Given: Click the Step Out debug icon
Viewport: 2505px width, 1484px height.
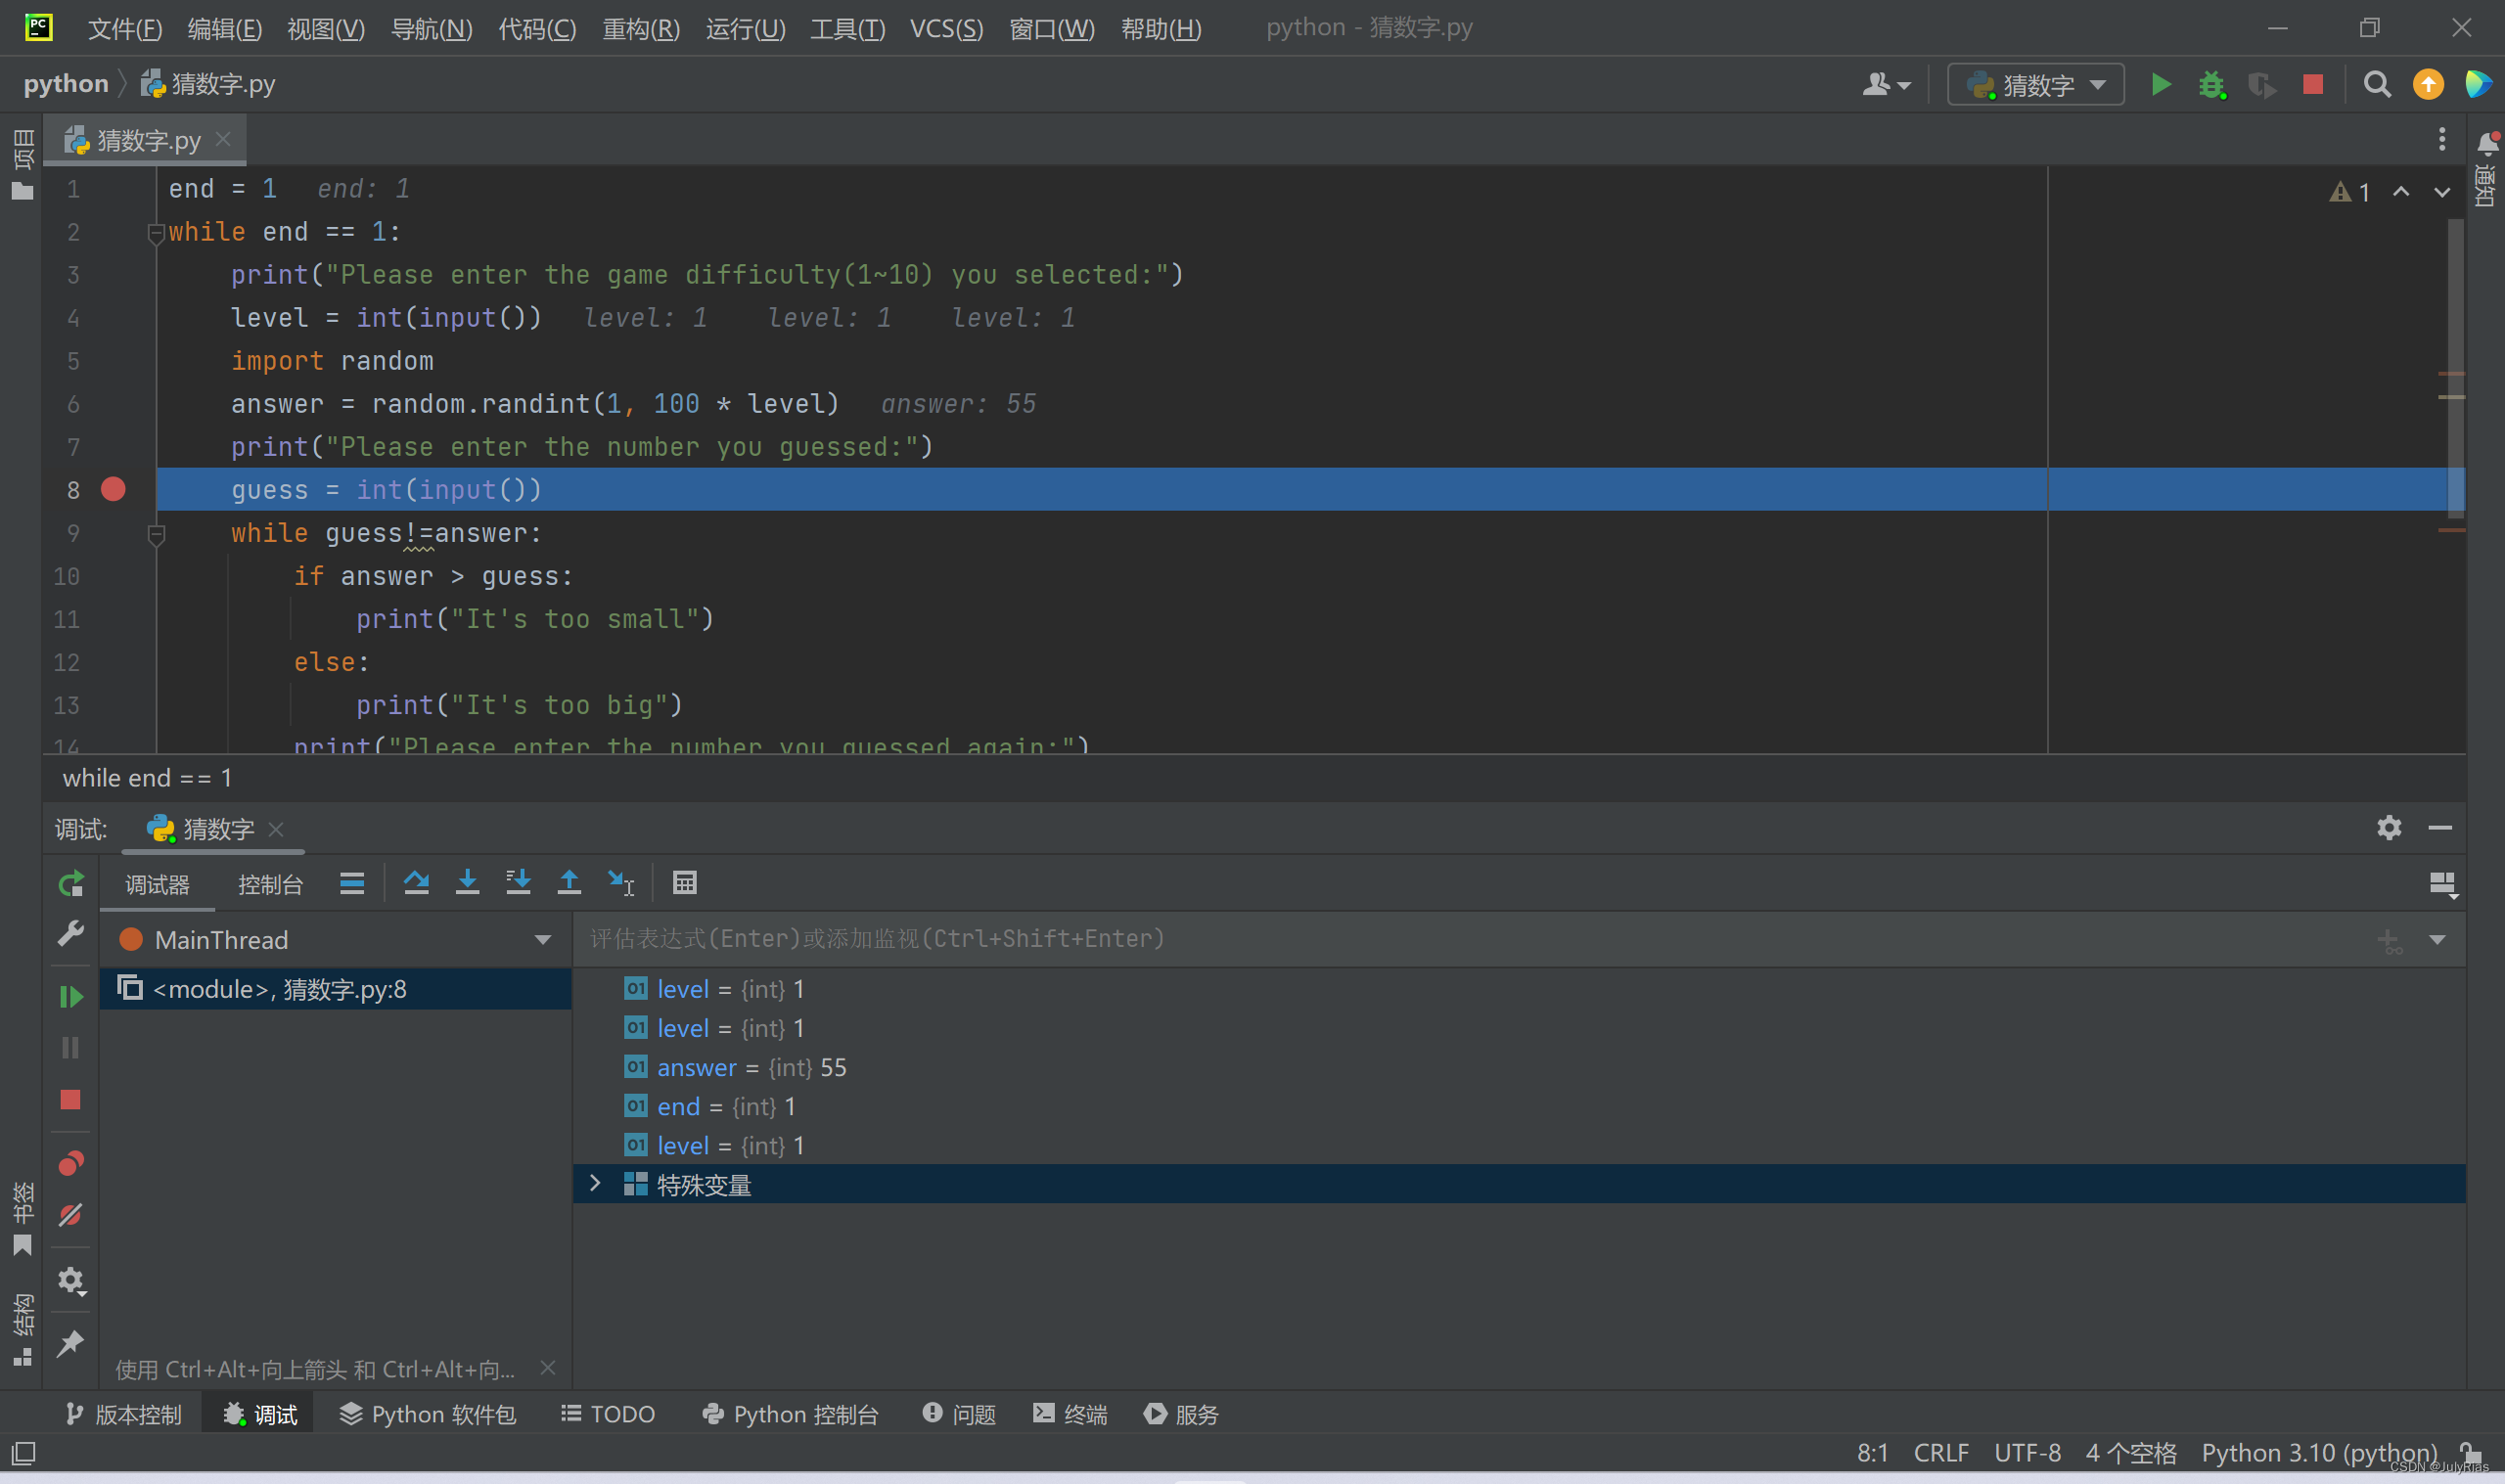Looking at the screenshot, I should (569, 883).
